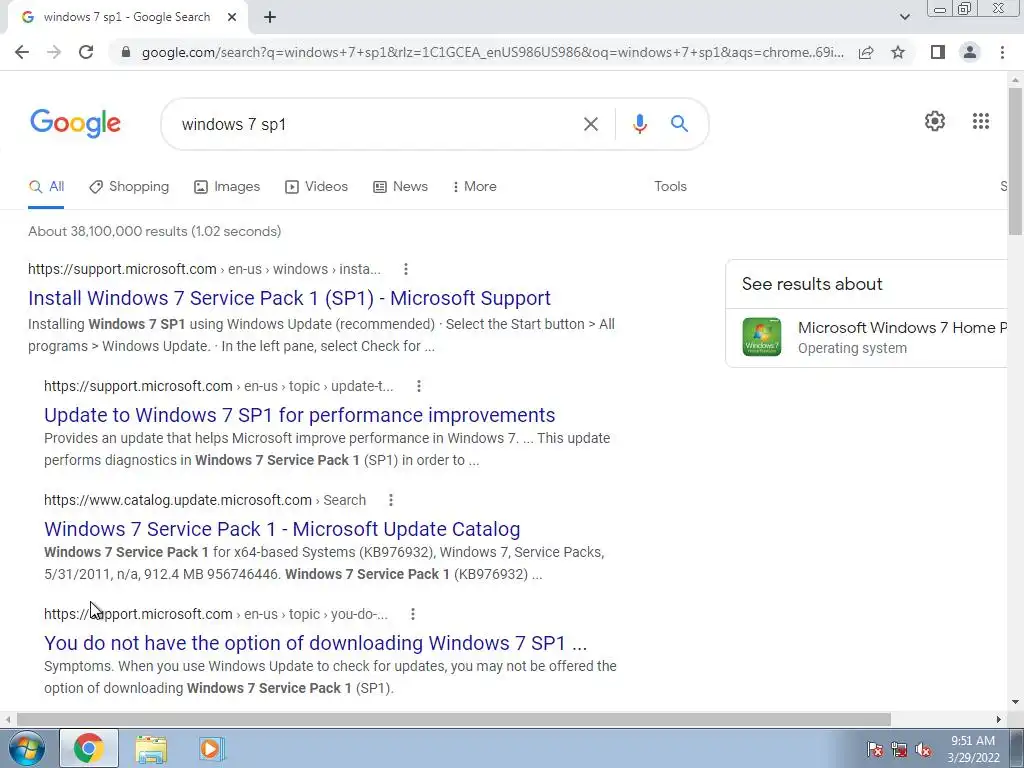Image resolution: width=1024 pixels, height=768 pixels.
Task: Click network status tray icon
Action: point(899,750)
